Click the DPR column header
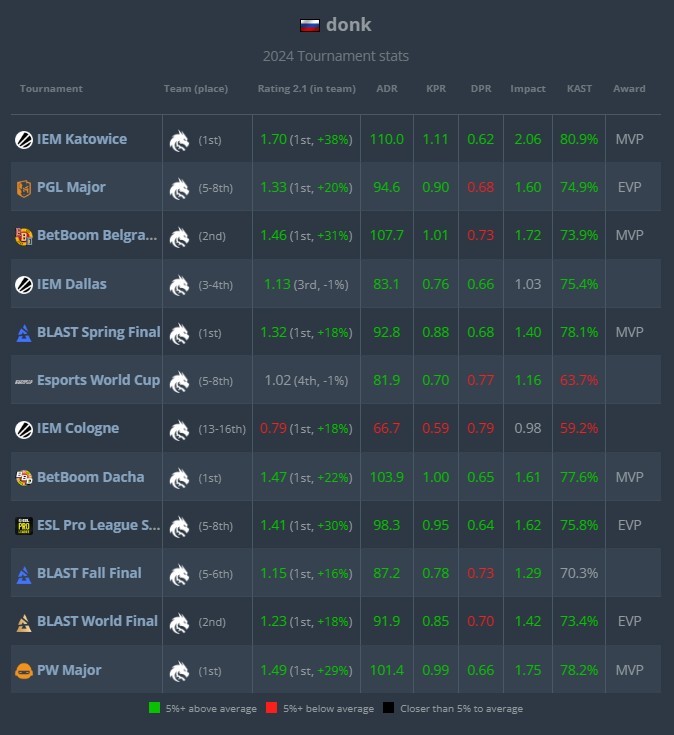This screenshot has height=735, width=674. [x=481, y=89]
